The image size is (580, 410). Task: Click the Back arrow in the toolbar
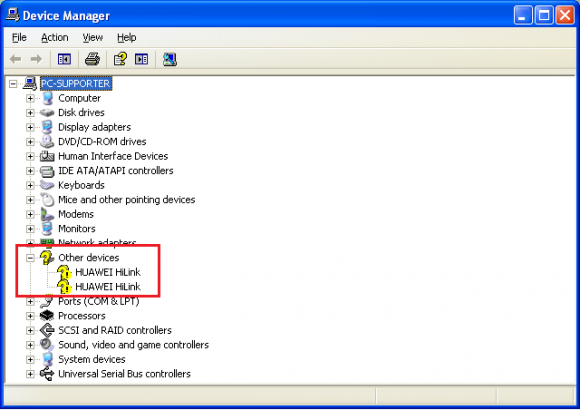click(x=16, y=59)
